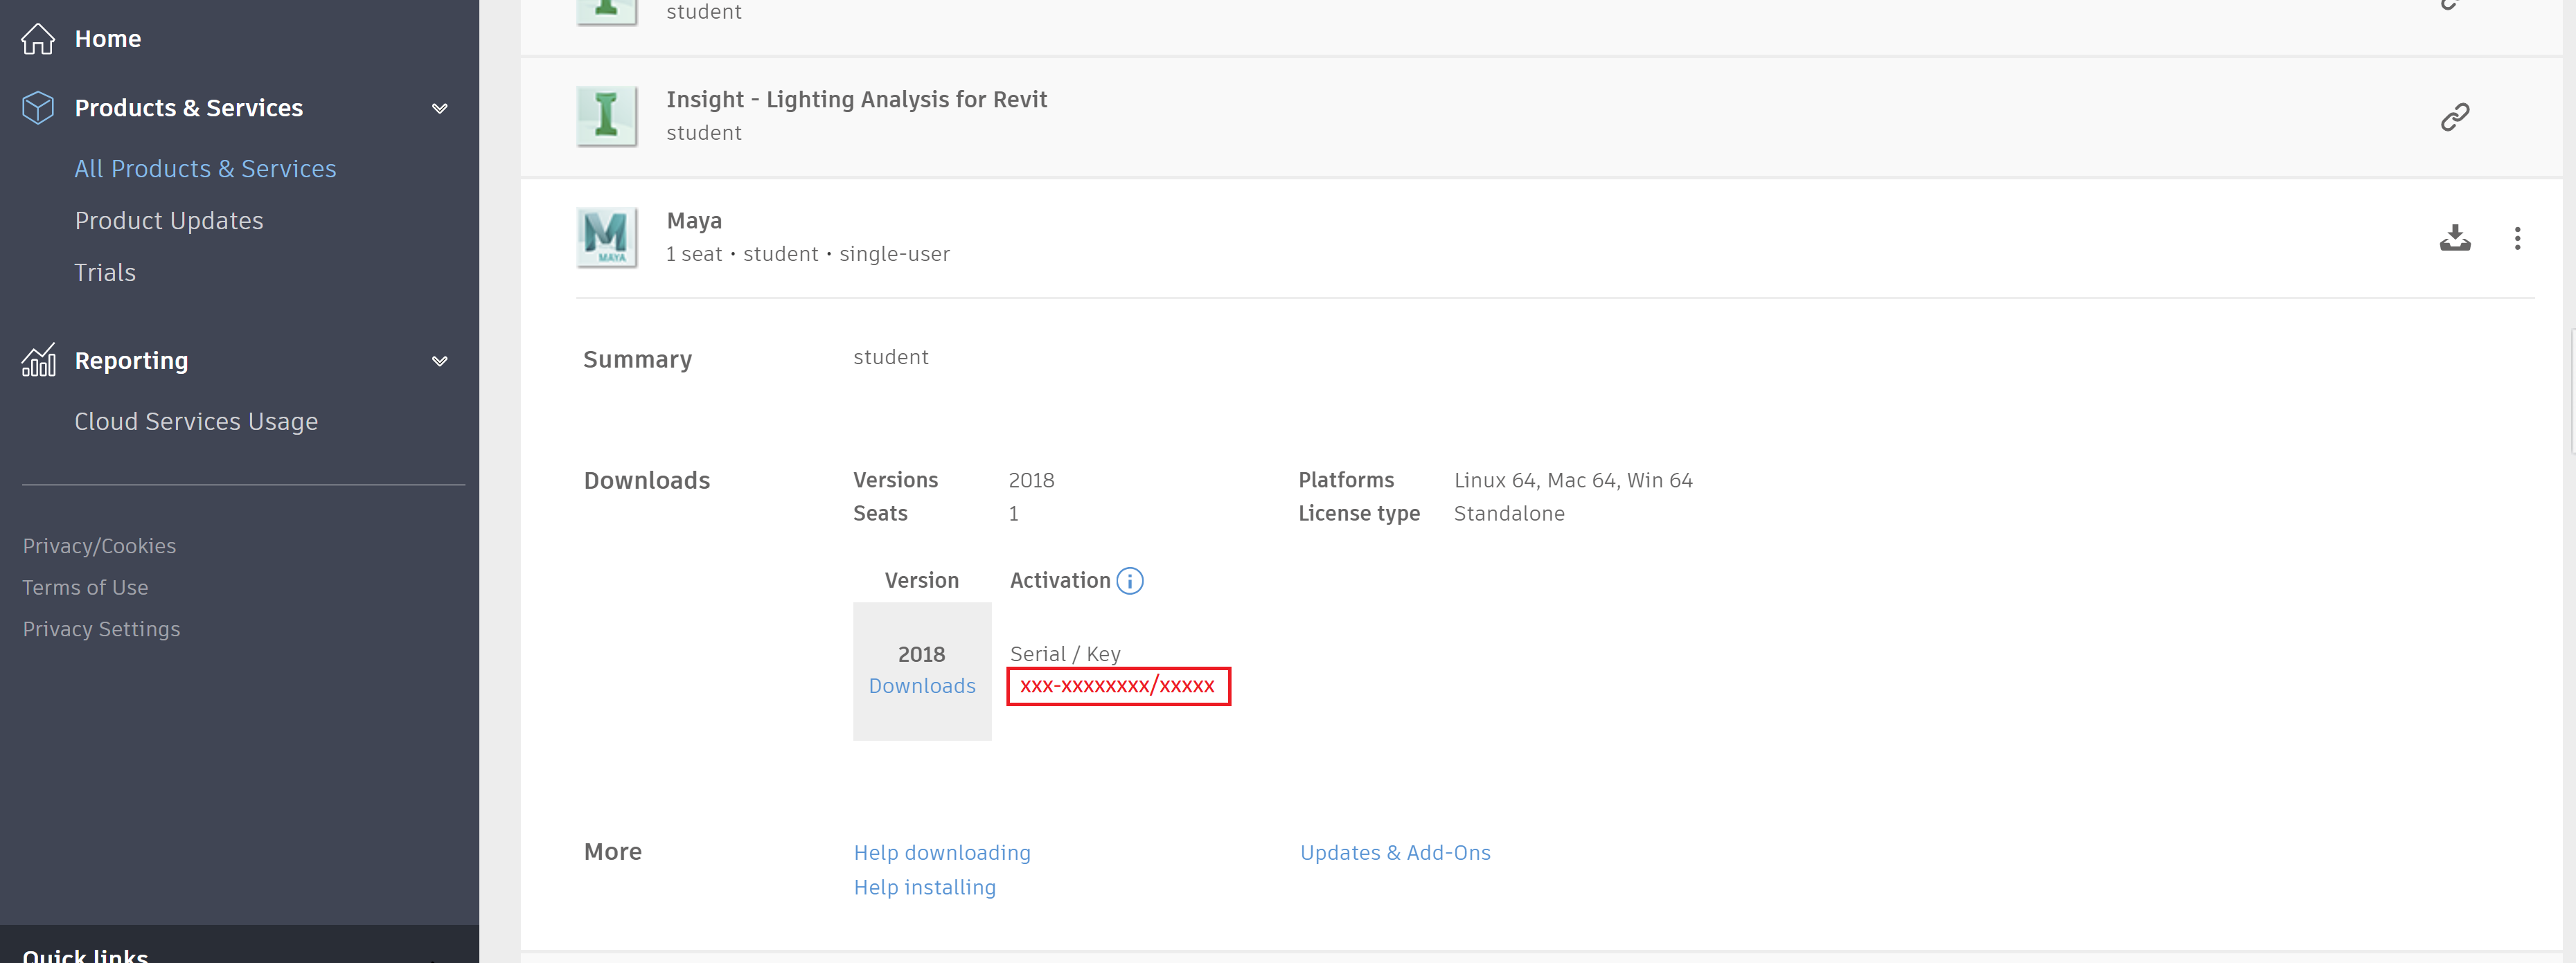This screenshot has width=2576, height=963.
Task: Click the Maya product title
Action: (694, 221)
